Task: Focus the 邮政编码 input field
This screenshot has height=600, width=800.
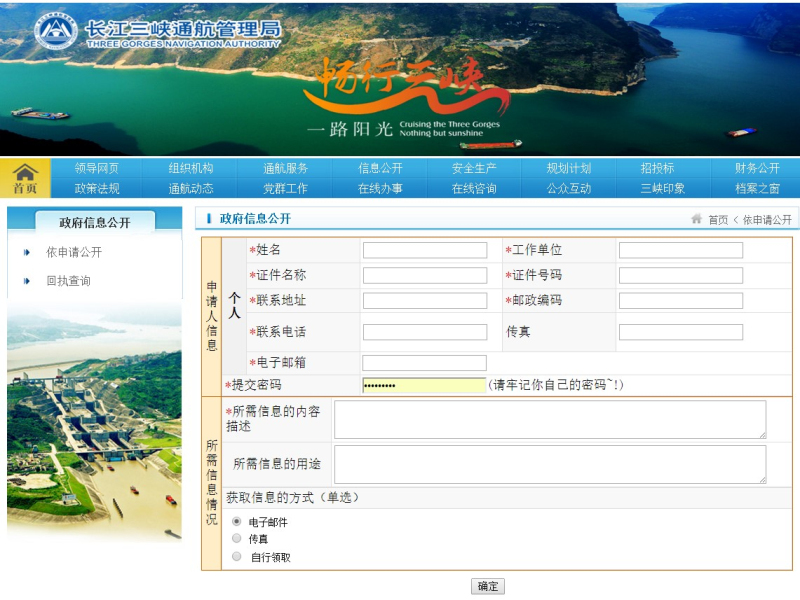Action: [x=681, y=301]
